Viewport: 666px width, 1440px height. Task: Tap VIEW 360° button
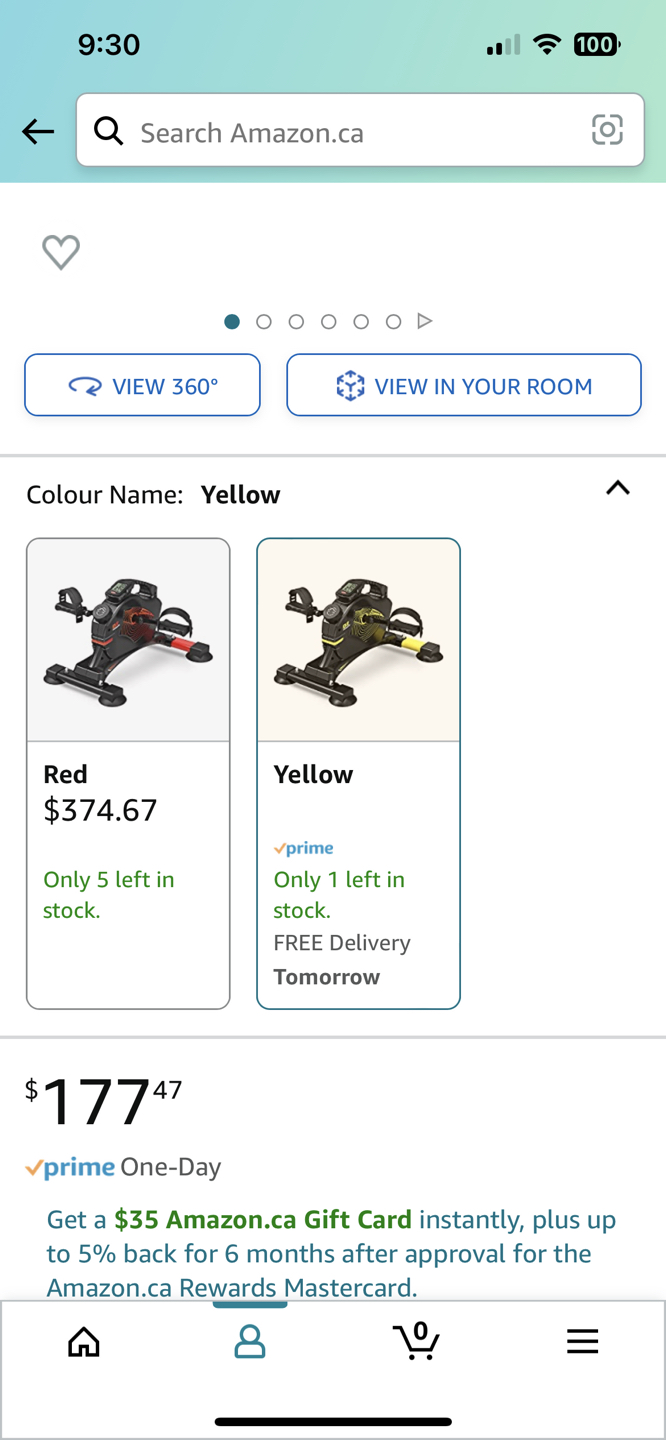[143, 385]
